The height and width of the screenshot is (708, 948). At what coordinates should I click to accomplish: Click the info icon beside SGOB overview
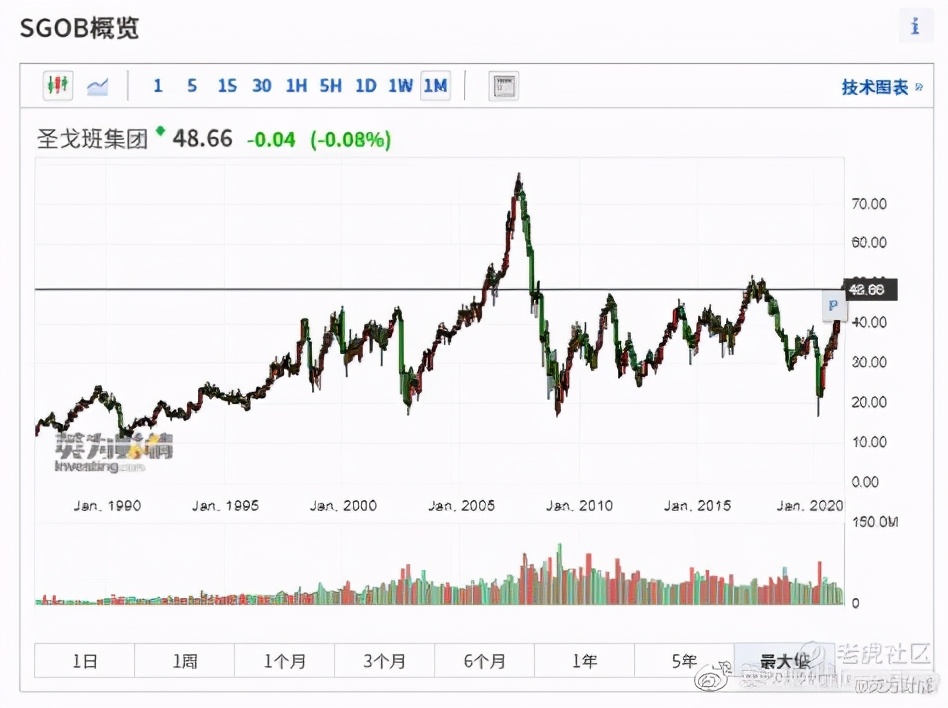coord(915,26)
